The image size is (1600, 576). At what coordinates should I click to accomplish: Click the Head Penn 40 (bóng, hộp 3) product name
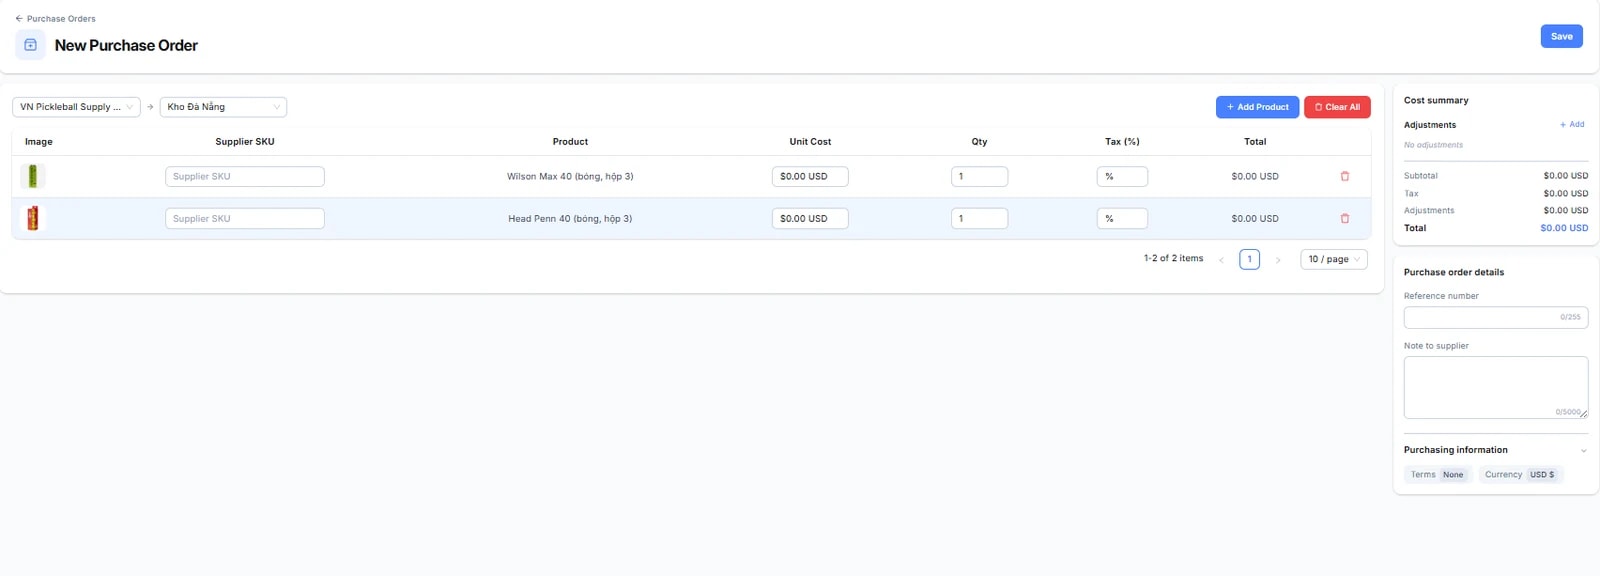point(570,218)
